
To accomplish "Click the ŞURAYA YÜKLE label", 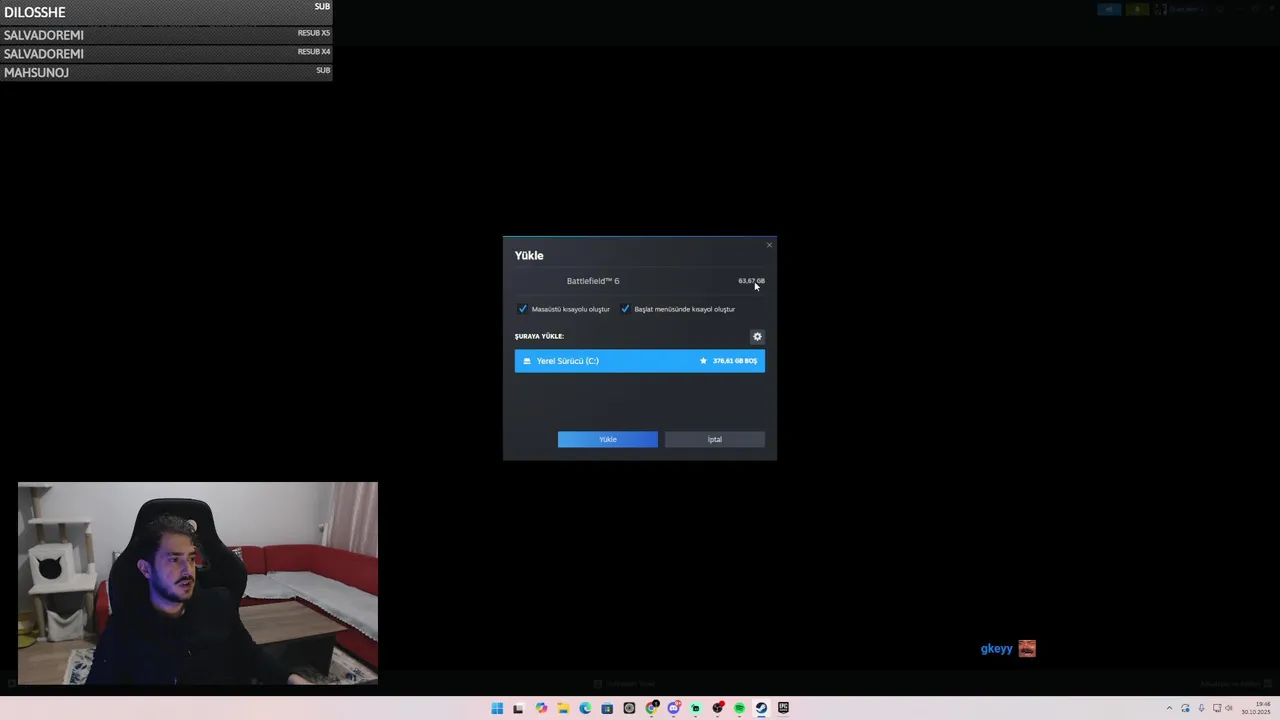I will click(539, 336).
